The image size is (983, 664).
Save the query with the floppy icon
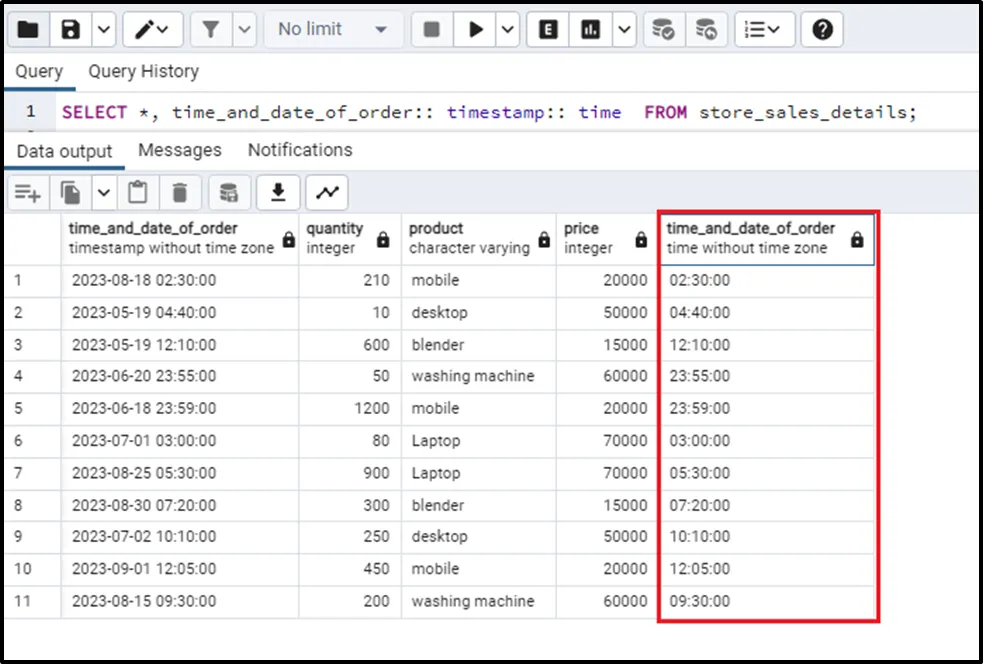pyautogui.click(x=71, y=30)
